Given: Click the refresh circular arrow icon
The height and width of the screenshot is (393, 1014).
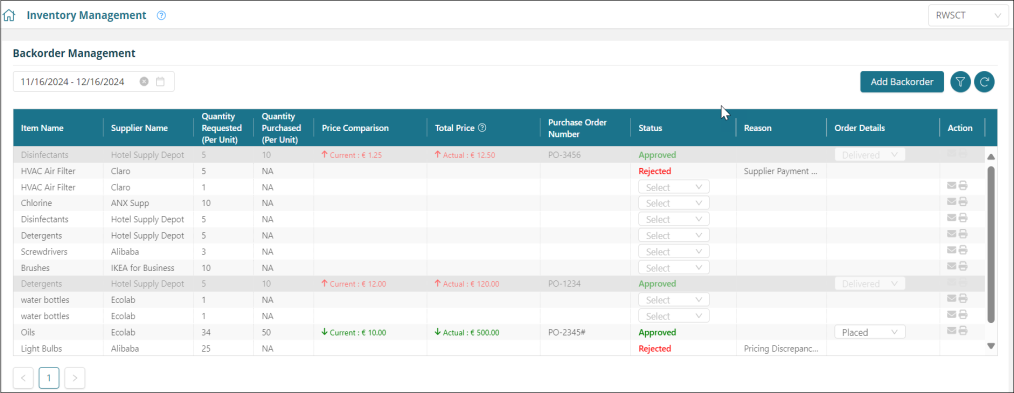Looking at the screenshot, I should click(x=984, y=81).
